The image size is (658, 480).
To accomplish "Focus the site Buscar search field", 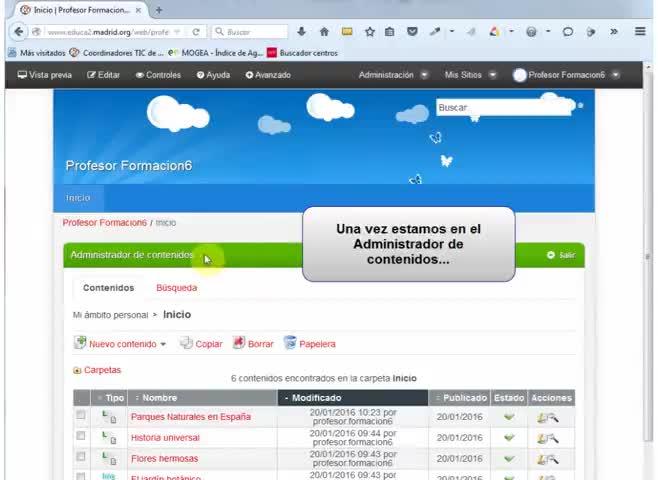I will coord(504,108).
